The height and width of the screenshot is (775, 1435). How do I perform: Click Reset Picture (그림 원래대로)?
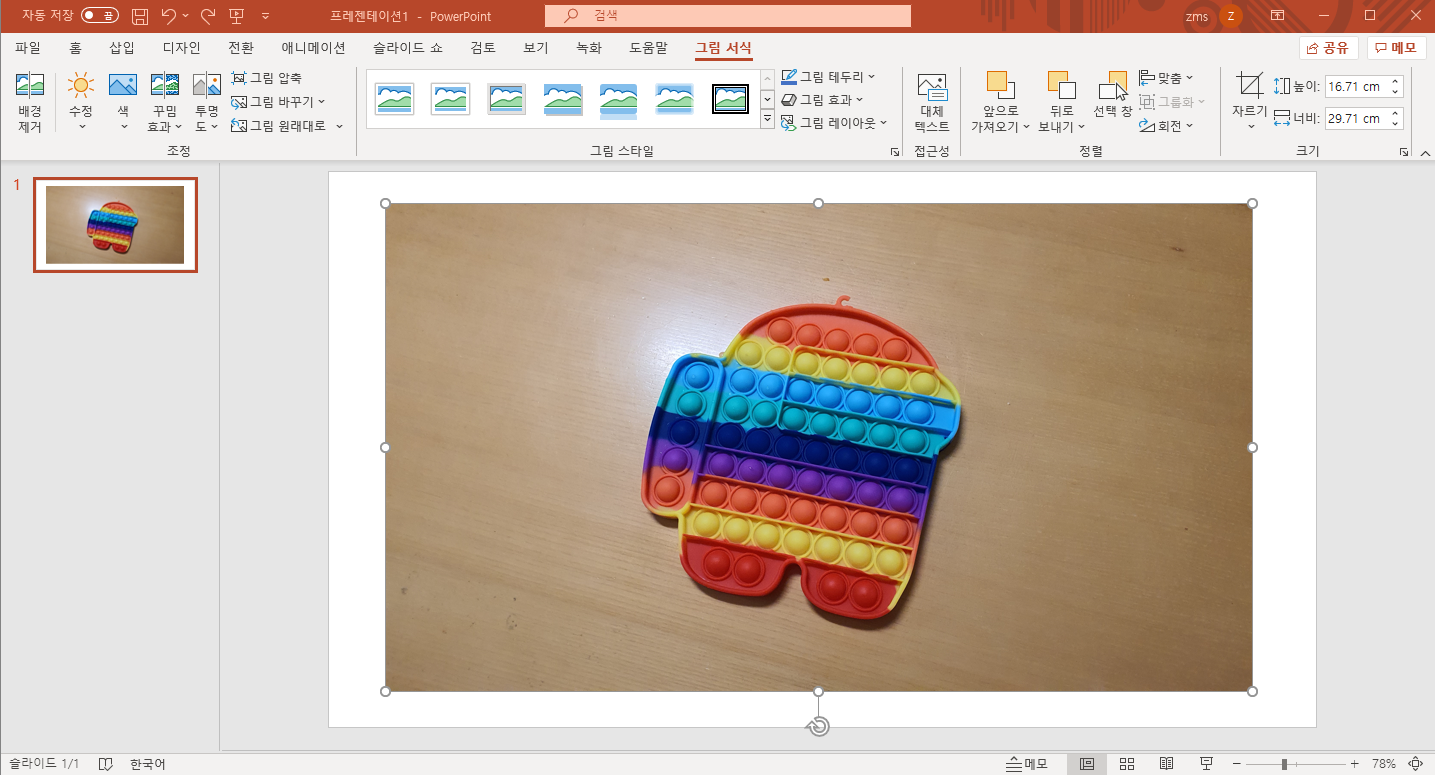click(286, 125)
